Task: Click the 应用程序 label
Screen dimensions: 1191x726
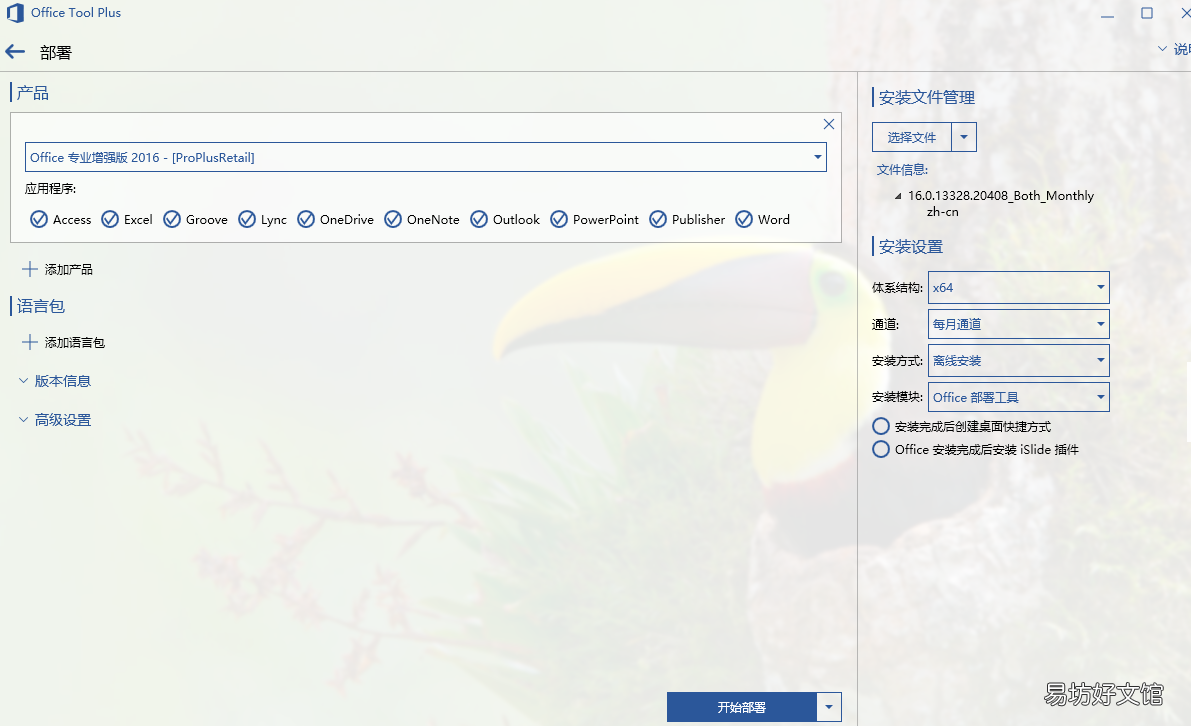Action: click(x=50, y=188)
